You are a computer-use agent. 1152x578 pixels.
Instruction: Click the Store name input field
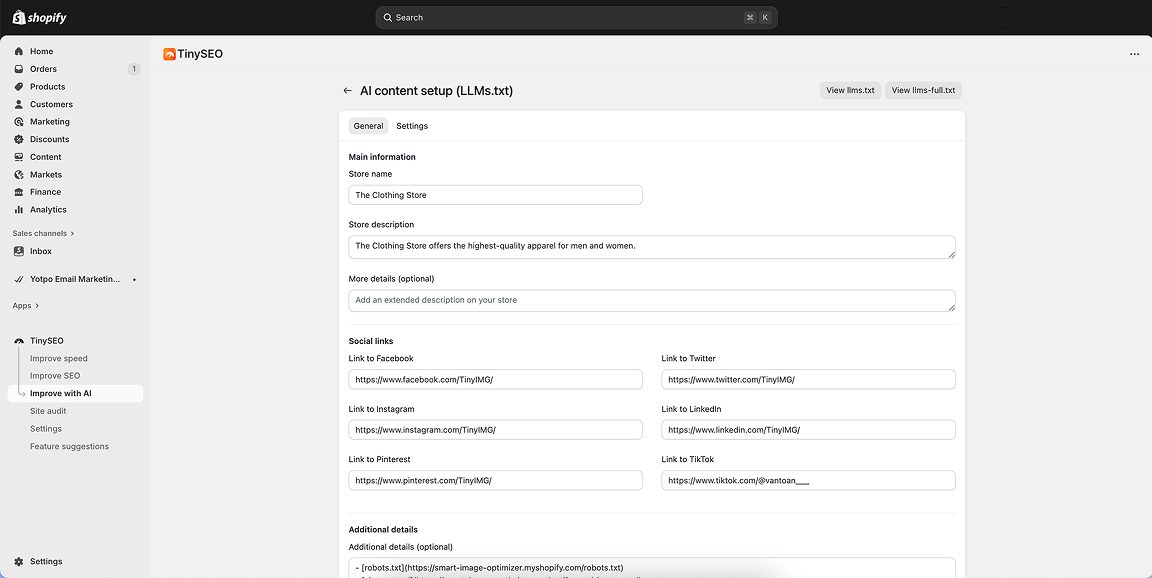click(495, 195)
